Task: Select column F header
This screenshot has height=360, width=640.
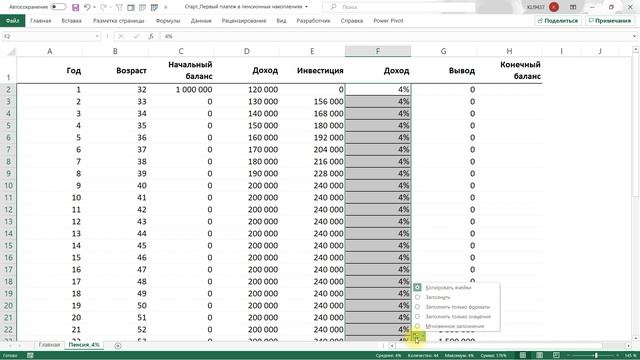Action: click(x=378, y=51)
